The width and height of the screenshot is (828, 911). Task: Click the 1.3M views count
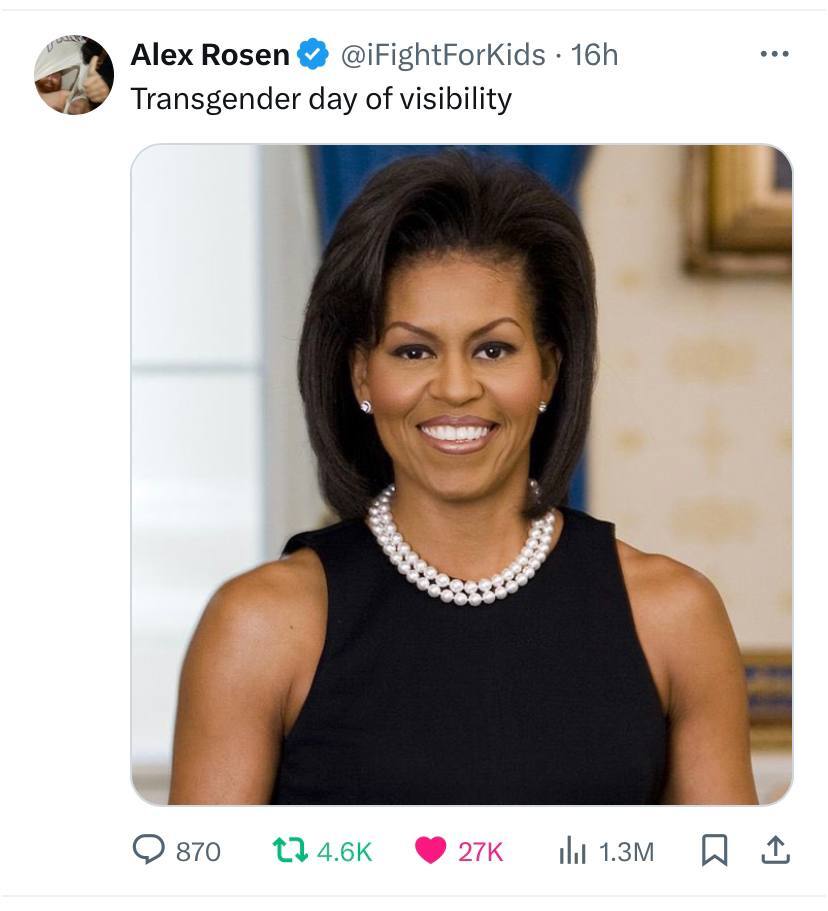pyautogui.click(x=626, y=851)
